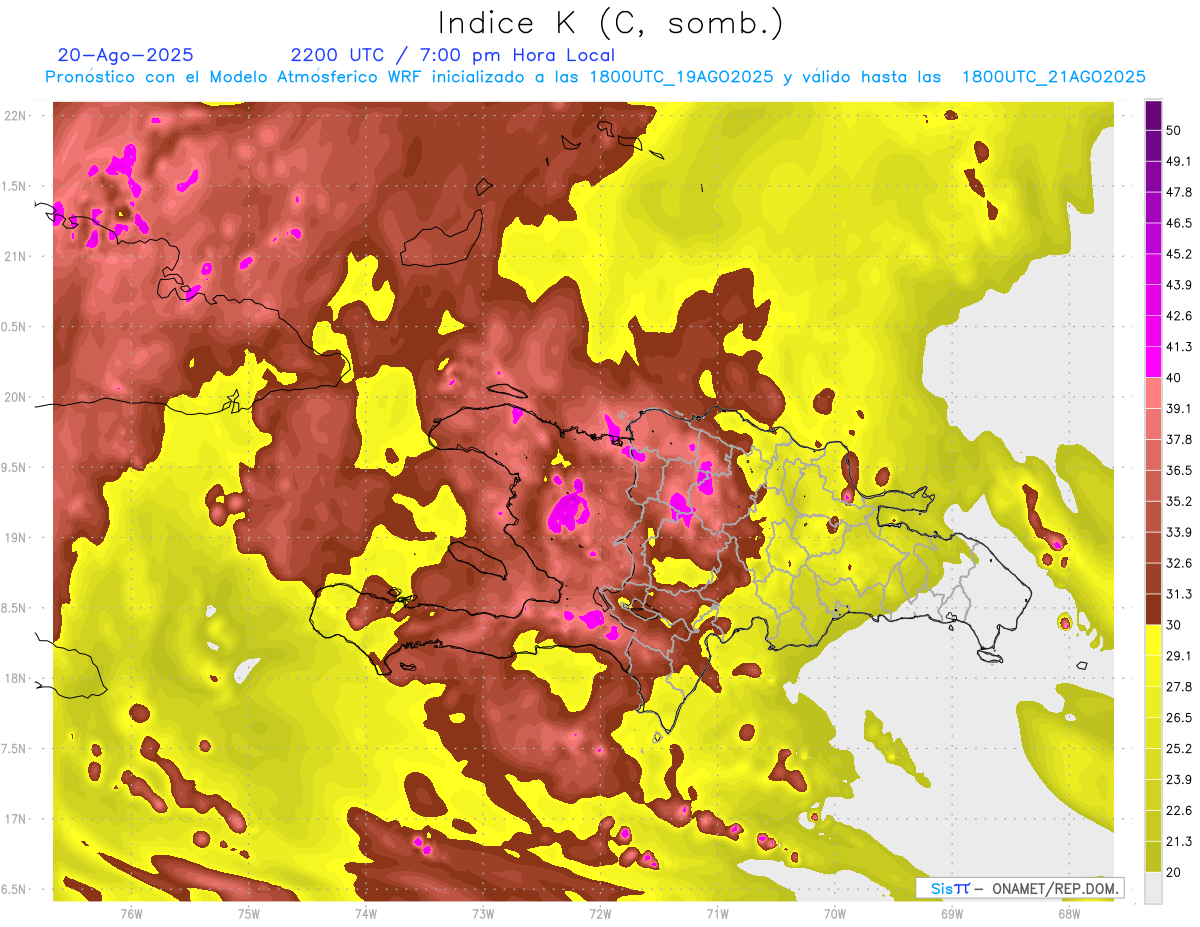
Task: Click the bright yellow legend band between 29.1 and 30
Action: pyautogui.click(x=1153, y=640)
